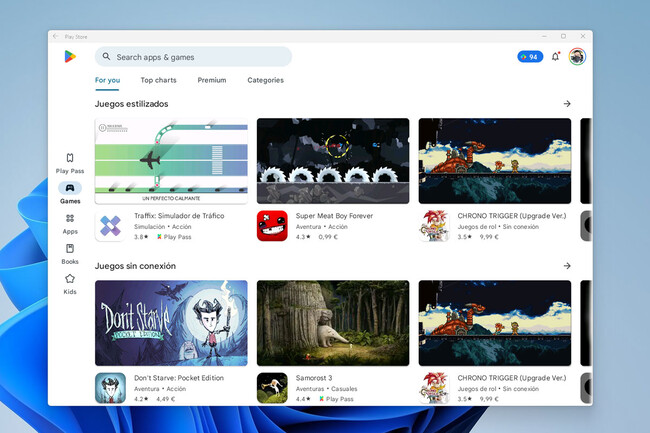Click the back arrow in title bar
Screen dimensions: 650x433
(56, 36)
